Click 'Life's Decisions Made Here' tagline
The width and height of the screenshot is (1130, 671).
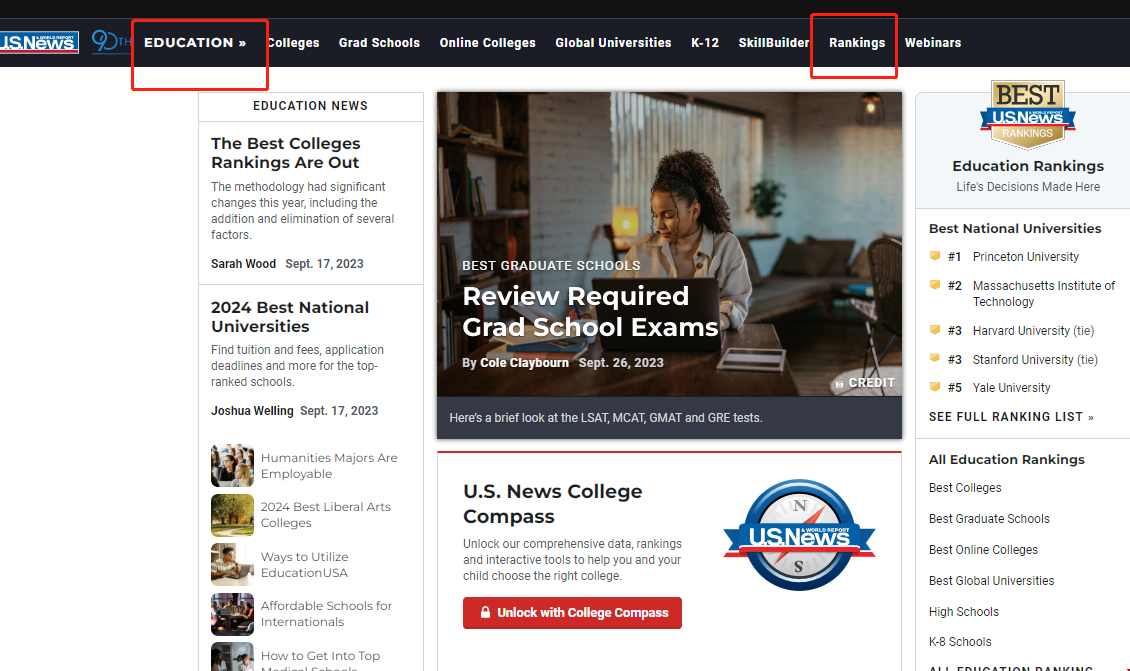click(x=1028, y=187)
